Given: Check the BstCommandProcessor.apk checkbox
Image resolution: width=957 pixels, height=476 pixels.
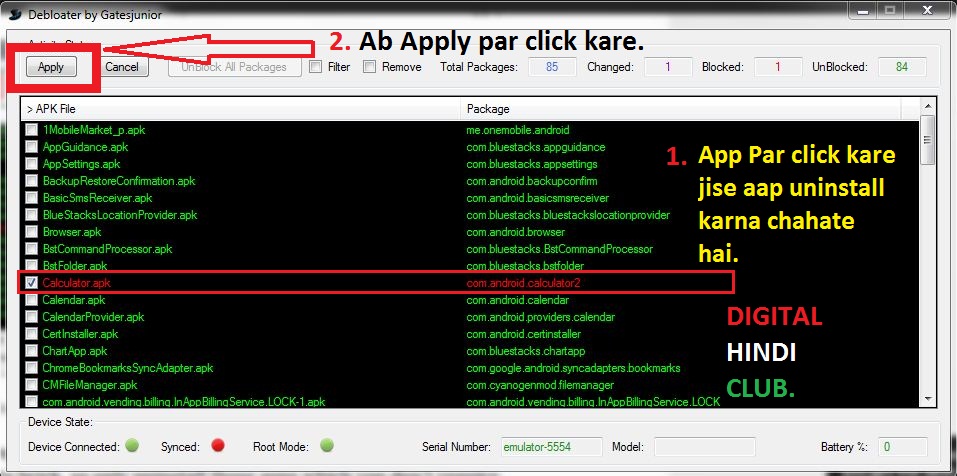Looking at the screenshot, I should point(31,249).
